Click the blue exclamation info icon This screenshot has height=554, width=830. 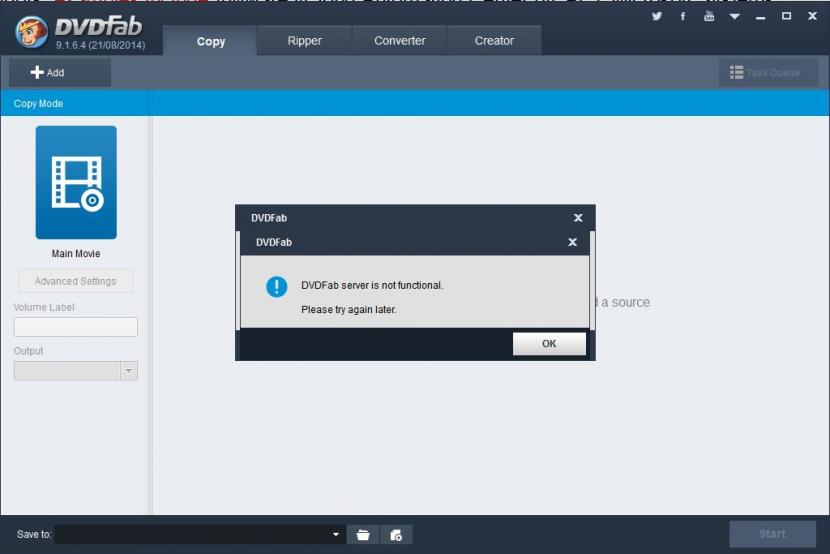pos(276,287)
